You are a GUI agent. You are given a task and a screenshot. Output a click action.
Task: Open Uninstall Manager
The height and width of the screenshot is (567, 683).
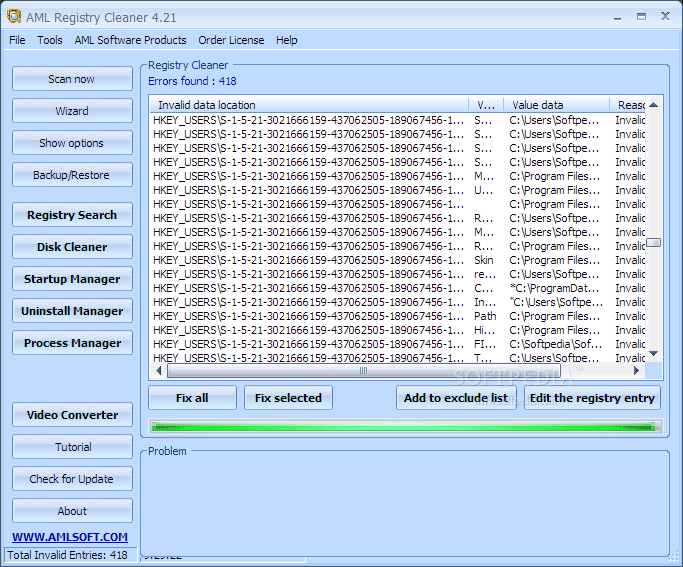point(72,311)
